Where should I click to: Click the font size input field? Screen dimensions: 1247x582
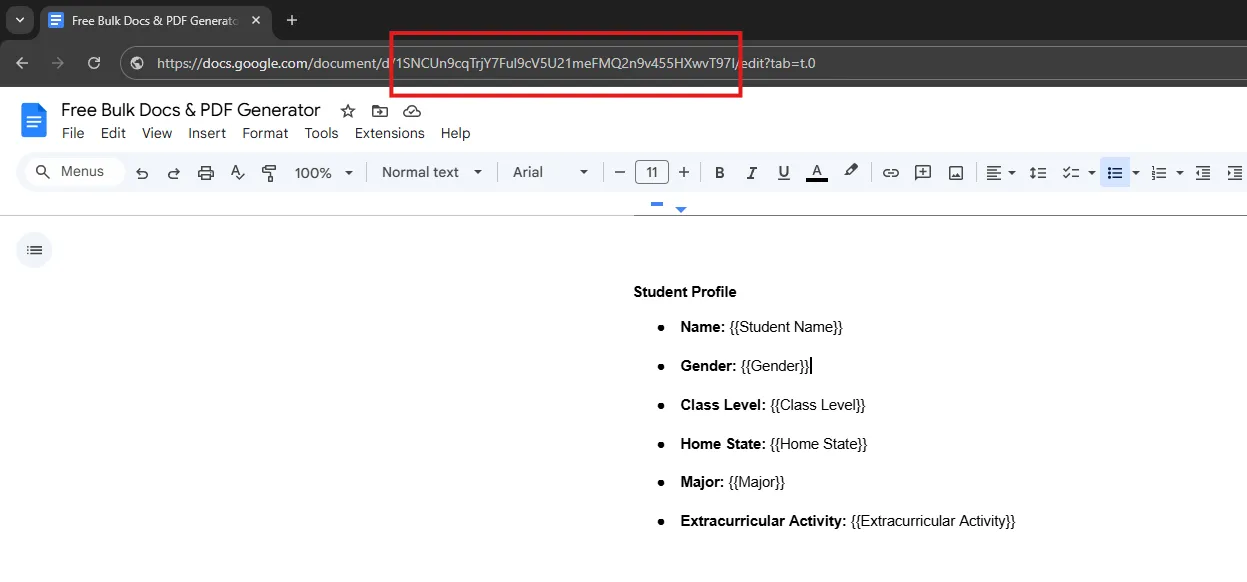pos(651,173)
